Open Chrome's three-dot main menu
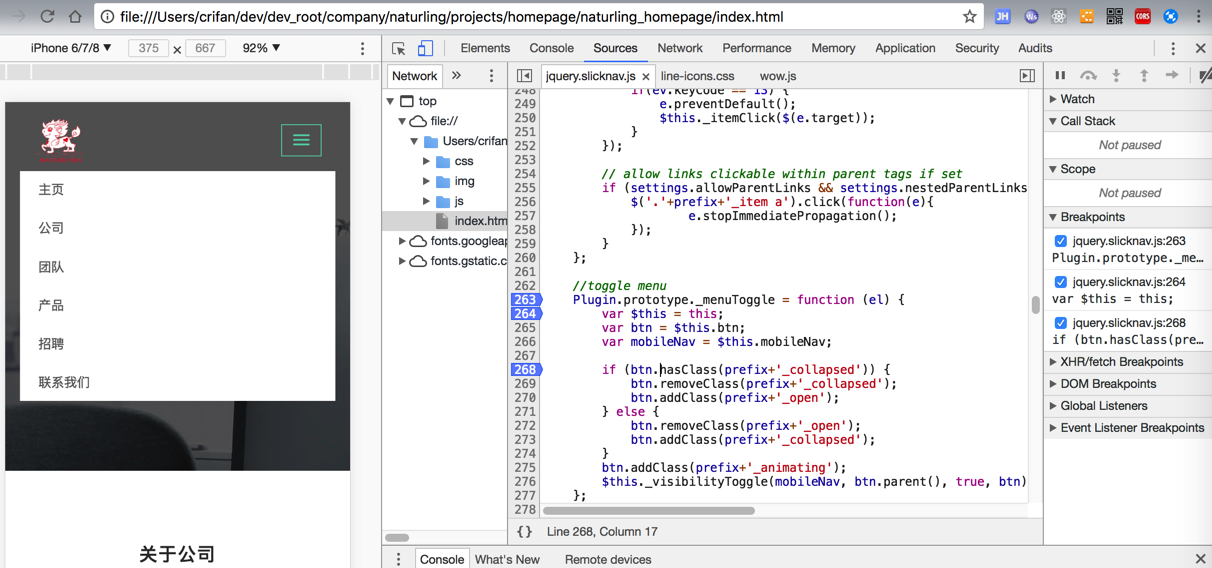The width and height of the screenshot is (1212, 568). point(1198,16)
